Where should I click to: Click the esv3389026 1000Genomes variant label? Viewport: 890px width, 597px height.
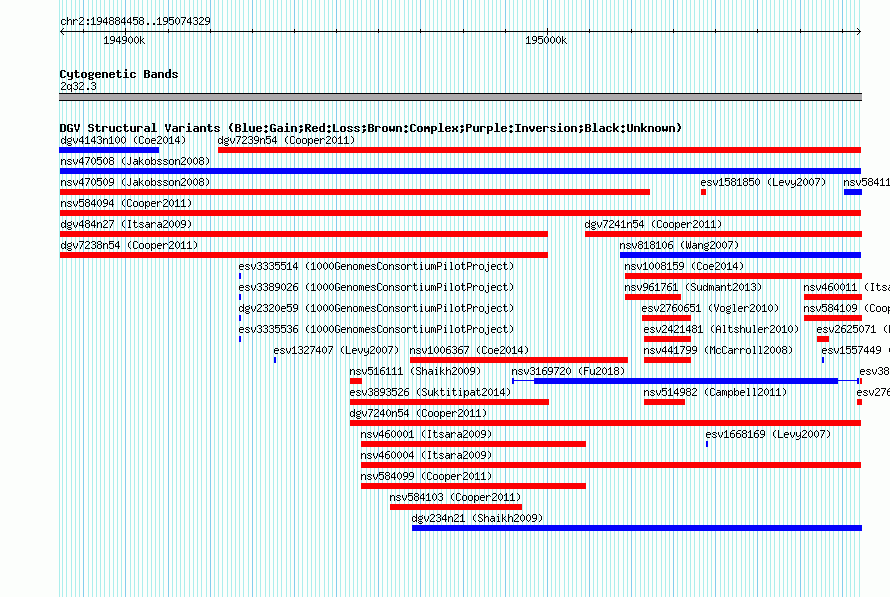(x=376, y=287)
